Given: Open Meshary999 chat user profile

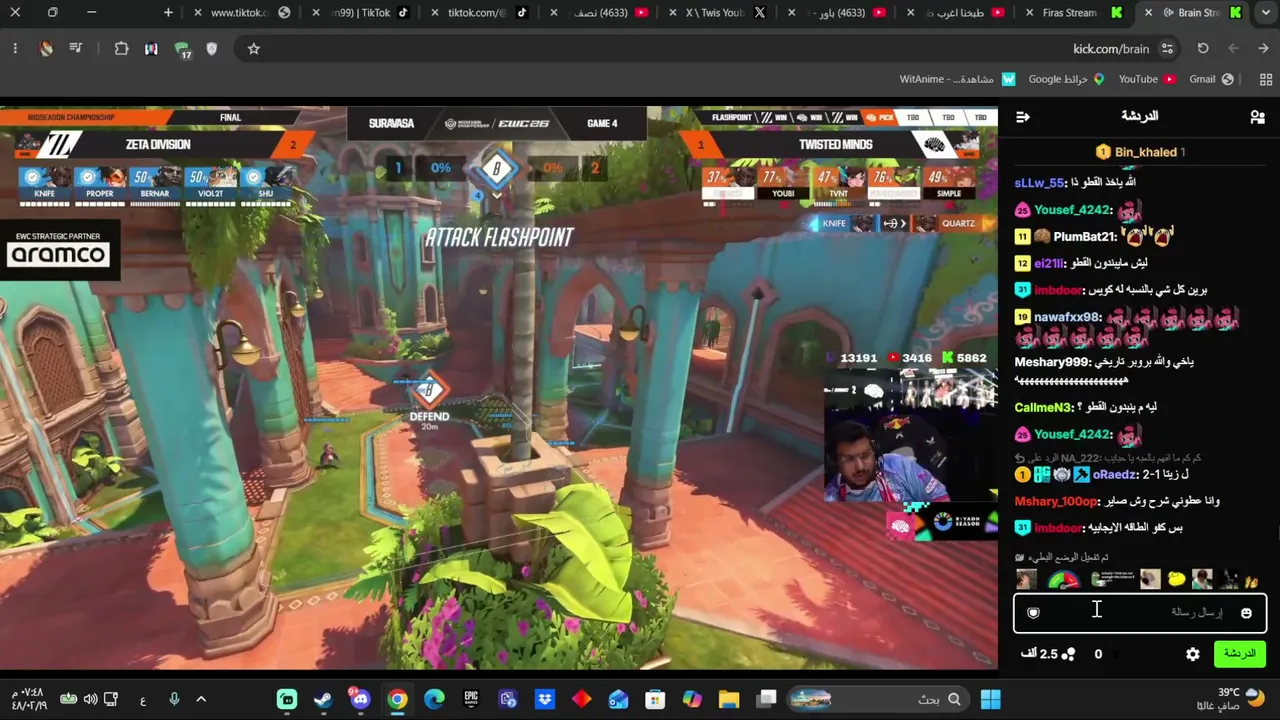Looking at the screenshot, I should click(x=1052, y=362).
